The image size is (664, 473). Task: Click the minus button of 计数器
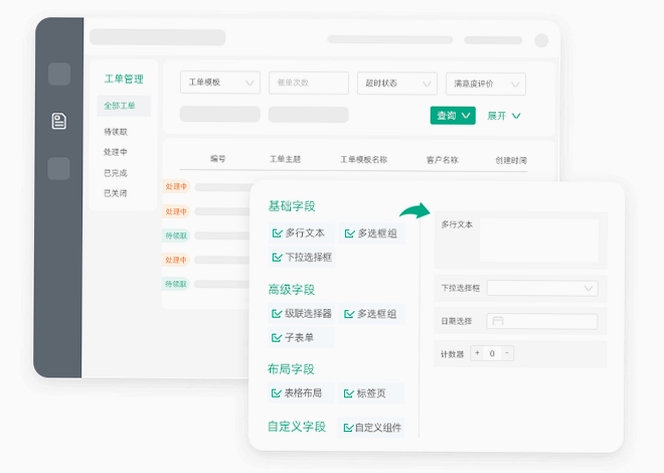[x=507, y=353]
